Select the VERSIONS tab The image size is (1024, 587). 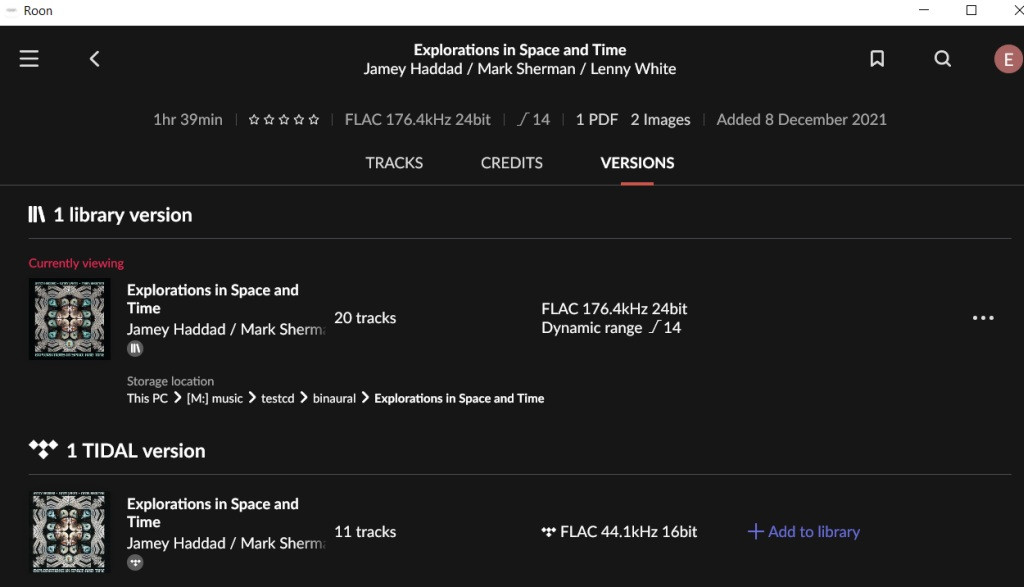pyautogui.click(x=637, y=163)
